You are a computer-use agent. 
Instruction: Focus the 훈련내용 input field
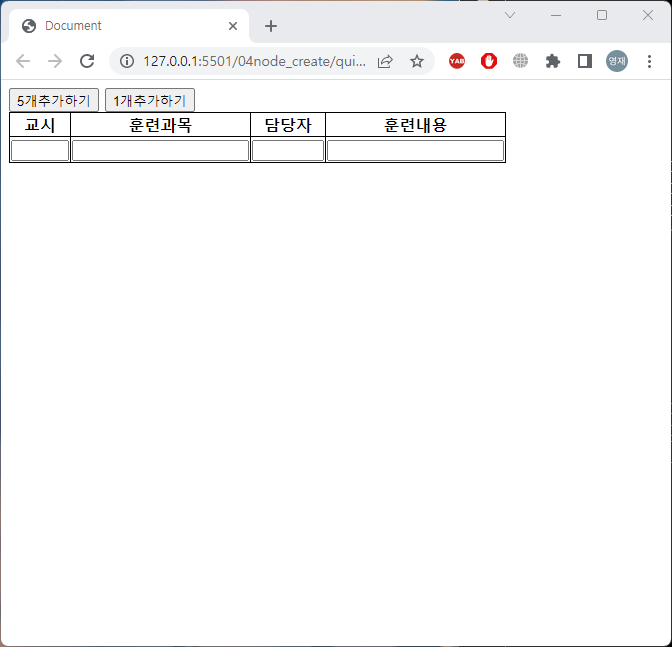(x=415, y=150)
